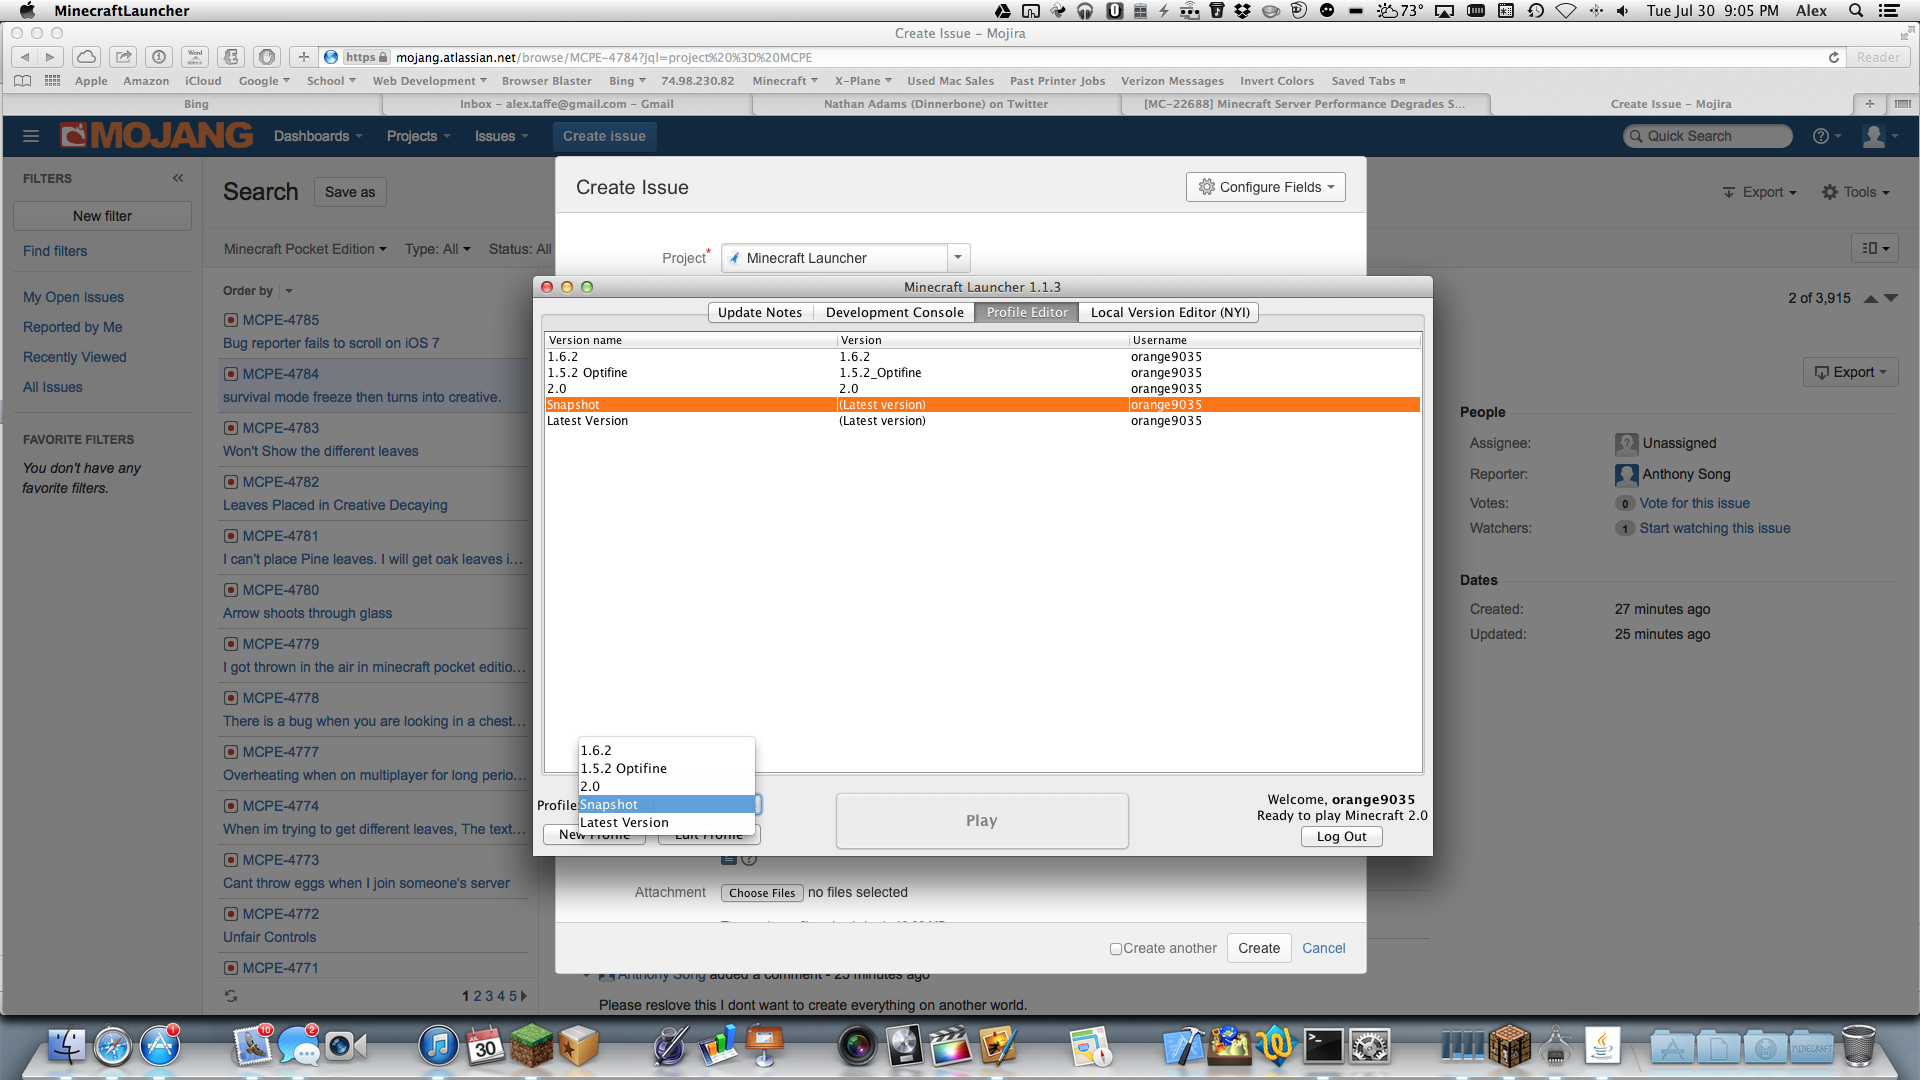Click the Log Out button
The width and height of the screenshot is (1920, 1080).
pos(1340,837)
